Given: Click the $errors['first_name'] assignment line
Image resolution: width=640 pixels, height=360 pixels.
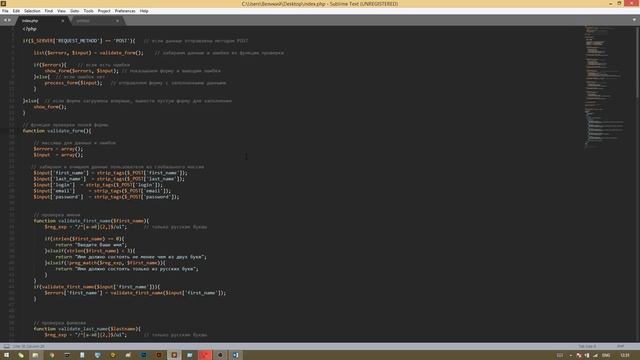Looking at the screenshot, I should [x=135, y=293].
